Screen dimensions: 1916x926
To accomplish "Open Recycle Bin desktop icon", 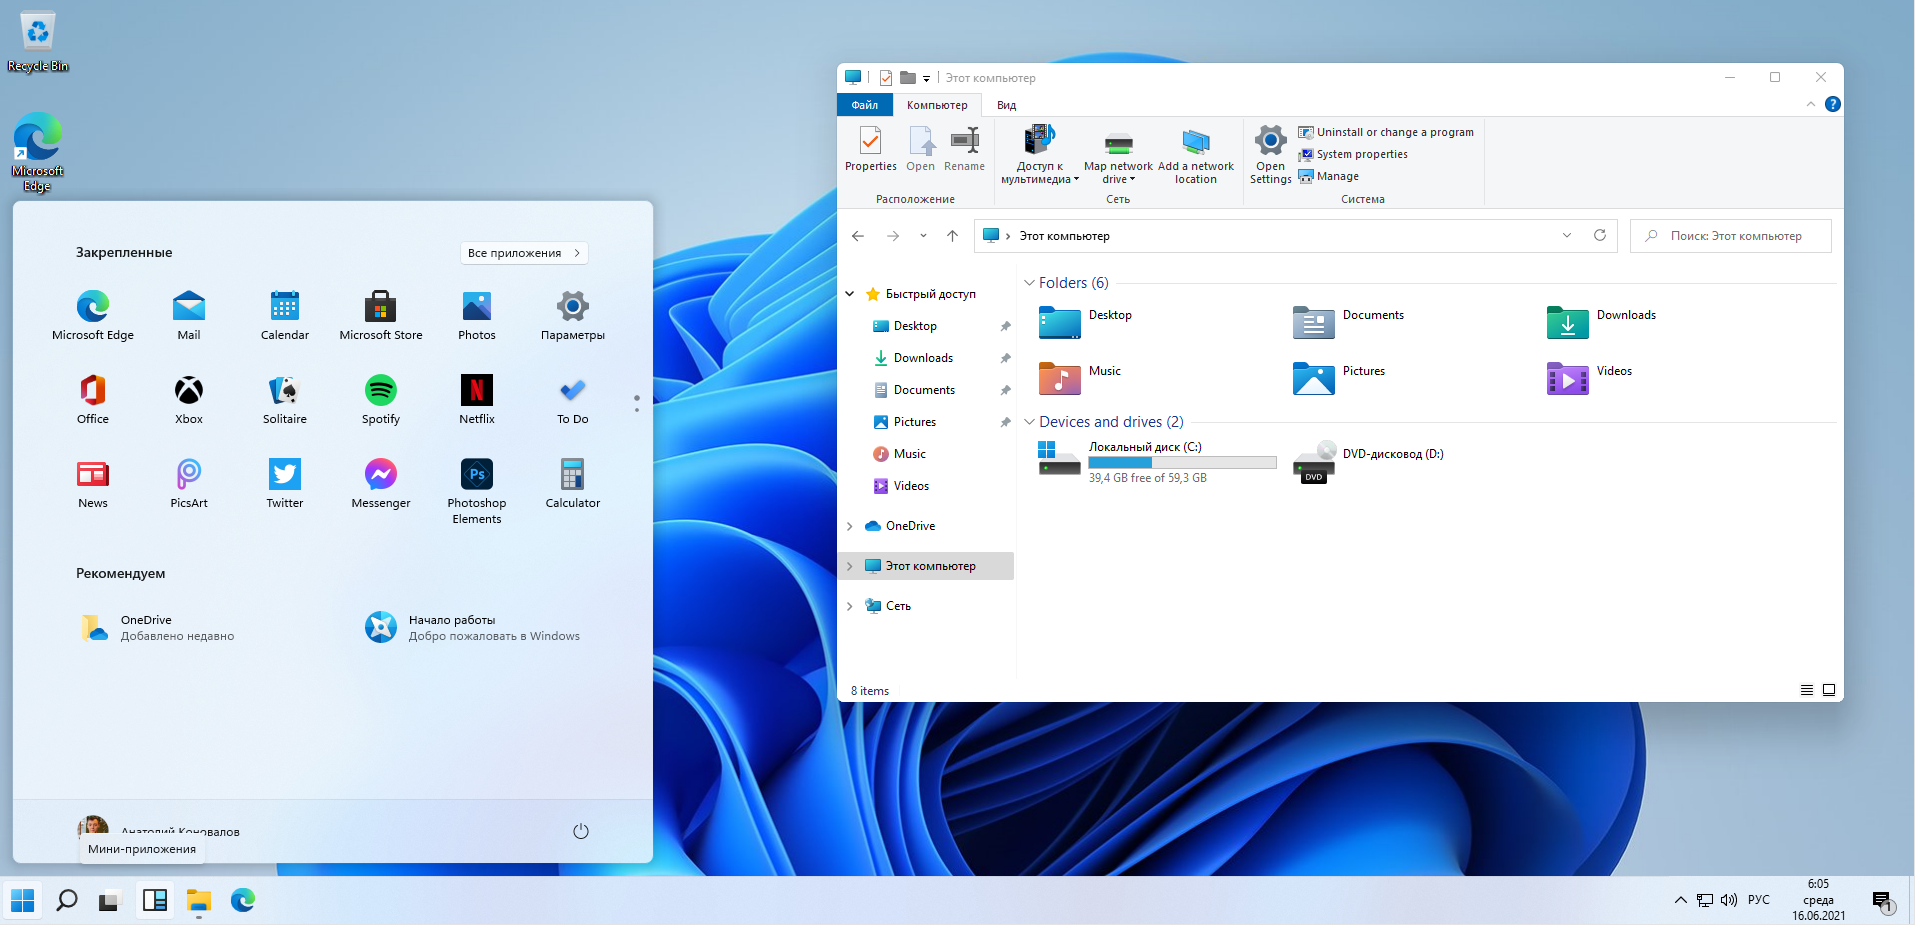I will (x=38, y=43).
